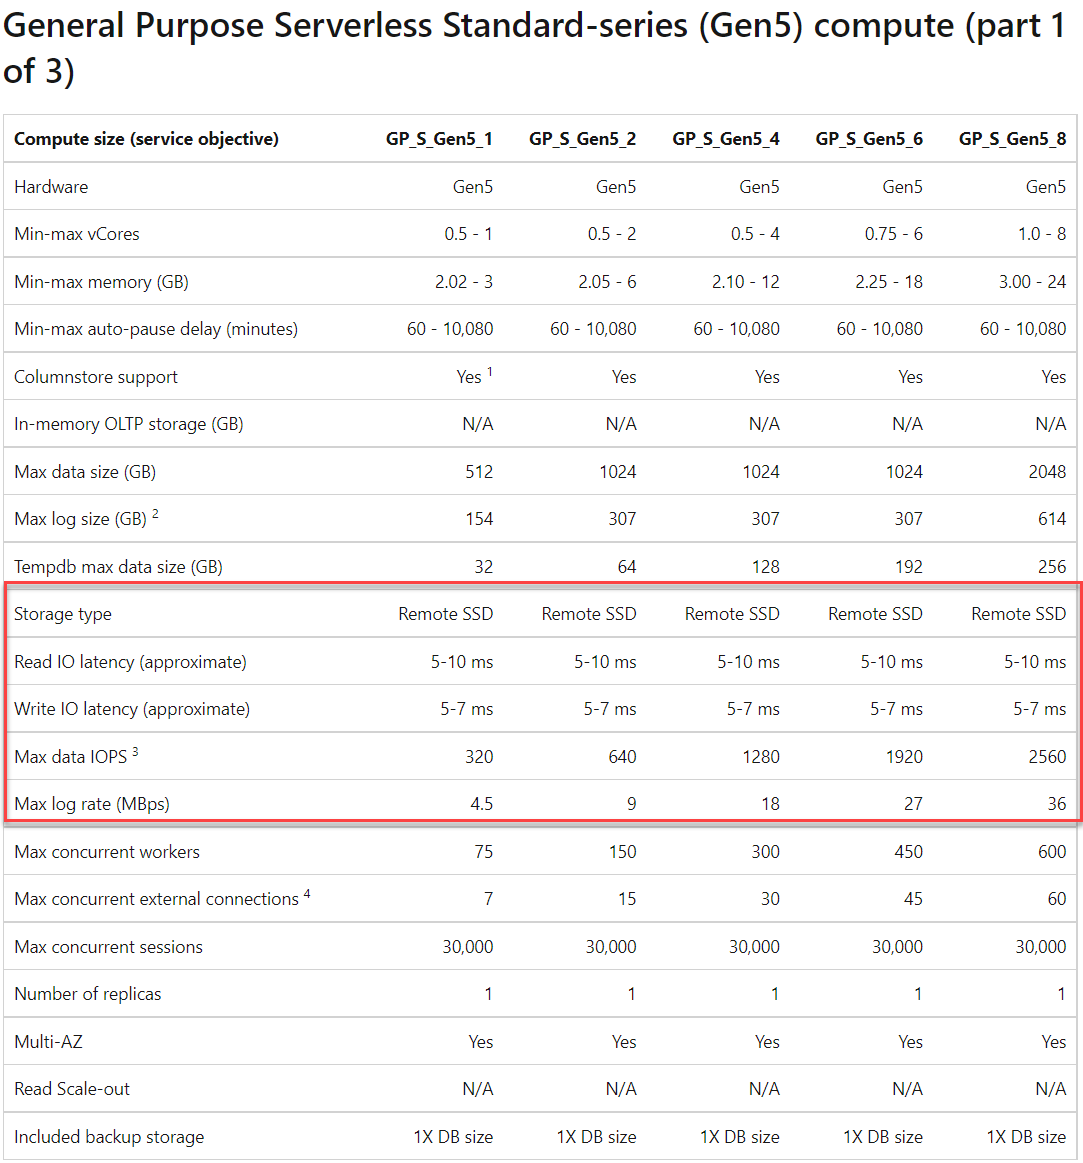Viewport: 1083px width, 1163px height.
Task: Select the GP_S_Gen5_1 column header
Action: pyautogui.click(x=438, y=139)
